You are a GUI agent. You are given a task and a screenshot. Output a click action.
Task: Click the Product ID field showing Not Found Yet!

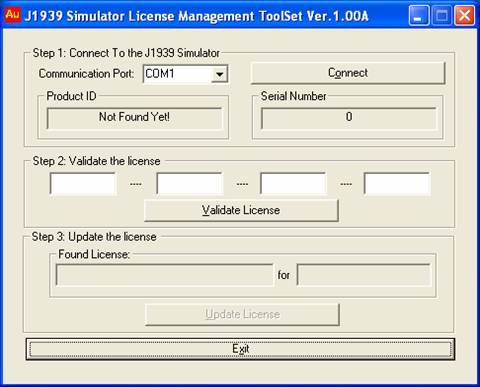pos(134,118)
